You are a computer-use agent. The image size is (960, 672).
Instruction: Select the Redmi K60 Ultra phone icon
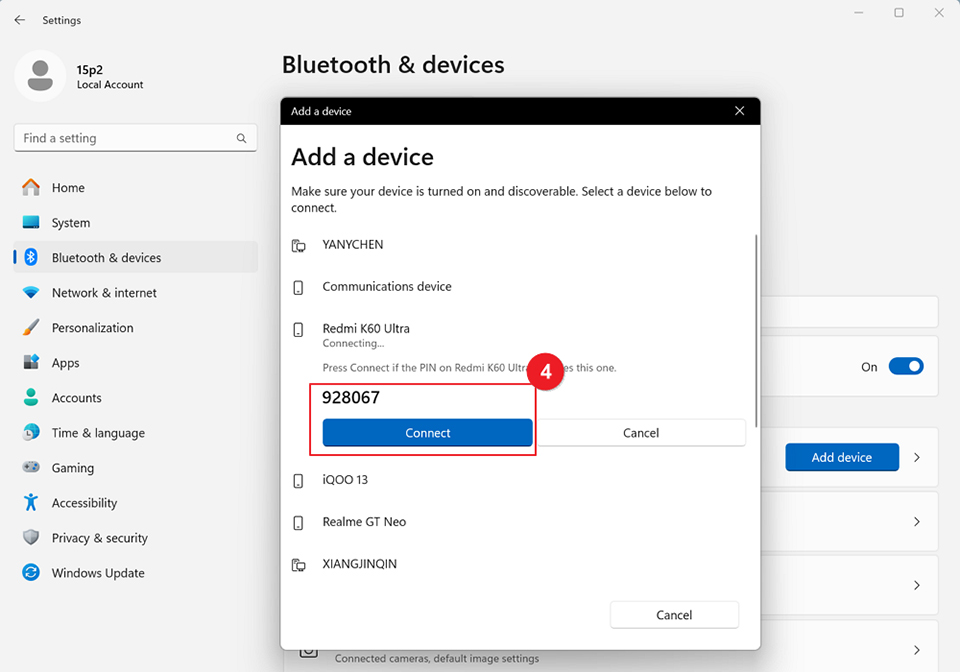(x=298, y=329)
